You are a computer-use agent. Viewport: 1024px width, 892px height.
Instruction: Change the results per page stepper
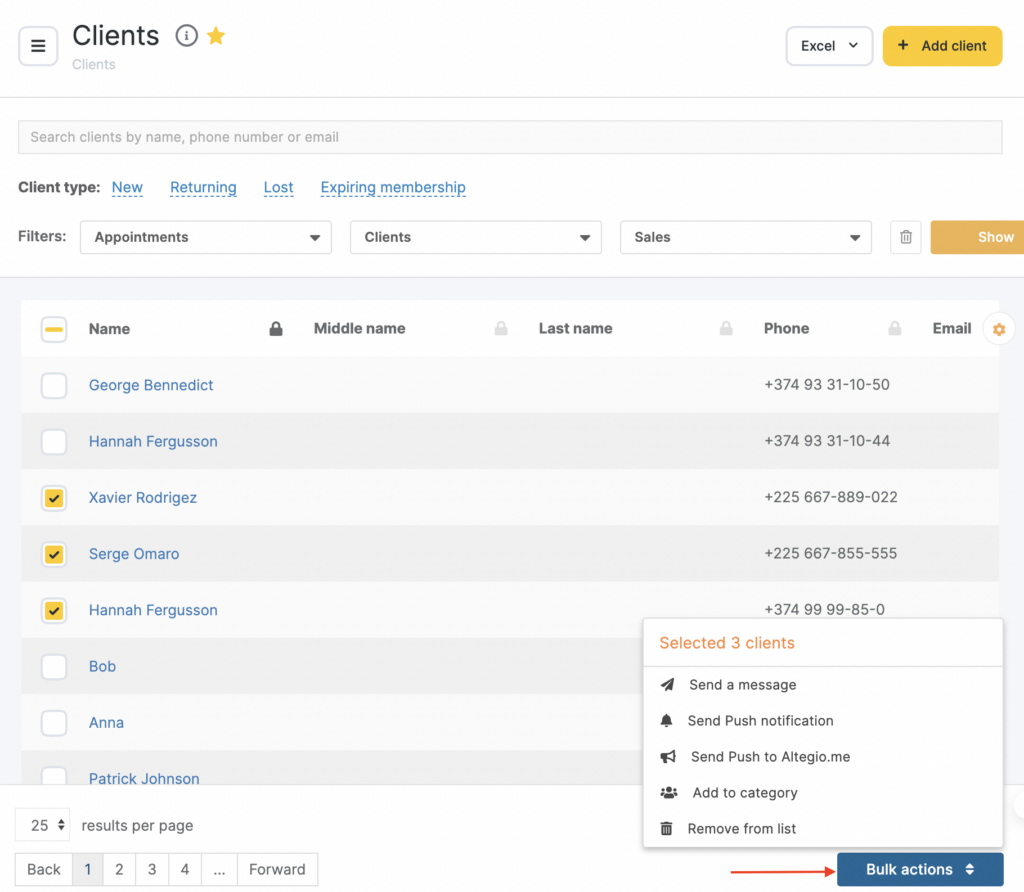(43, 825)
